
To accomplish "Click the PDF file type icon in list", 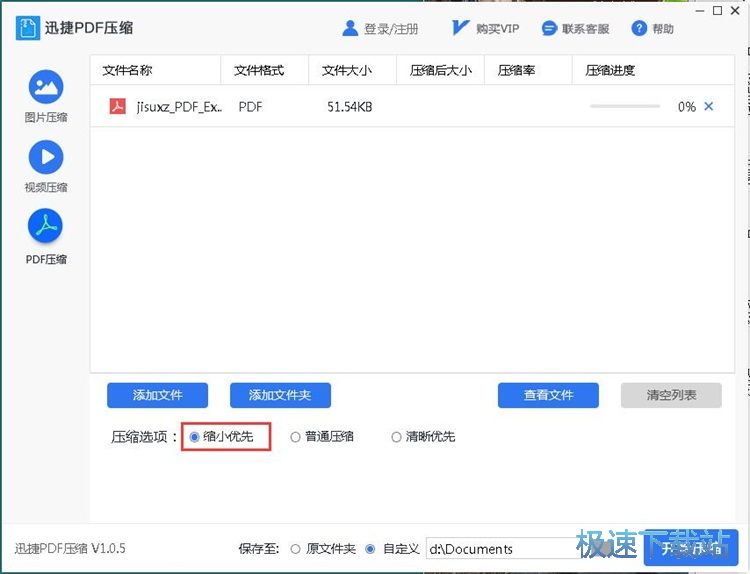I will coord(118,106).
